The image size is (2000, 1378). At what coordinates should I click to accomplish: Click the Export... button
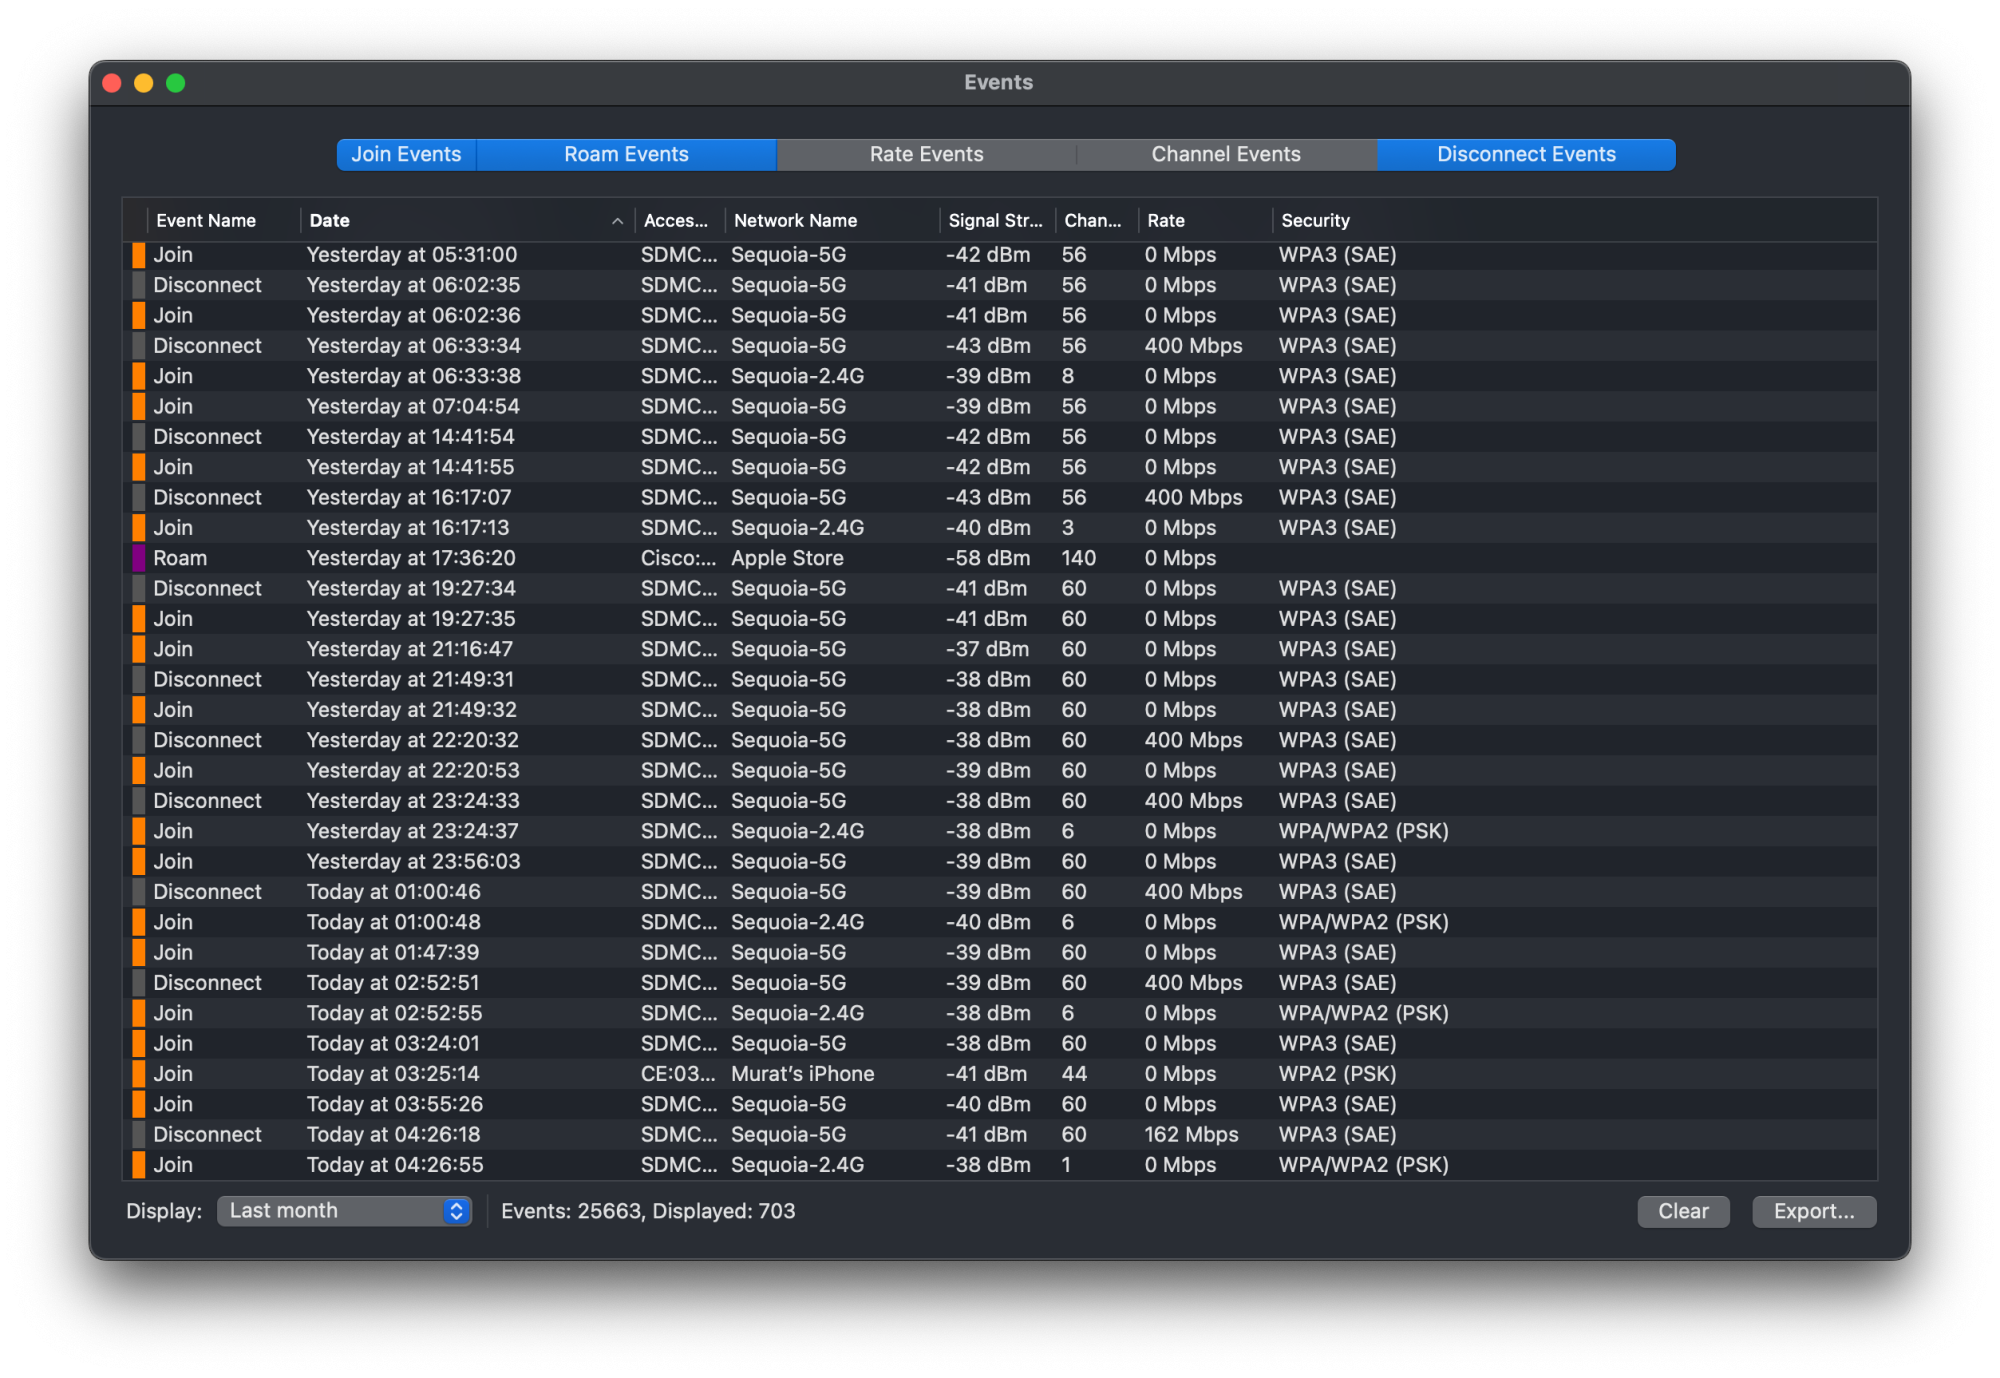tap(1813, 1211)
